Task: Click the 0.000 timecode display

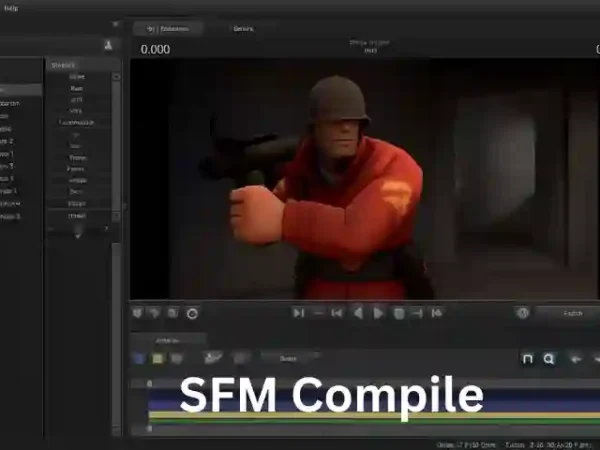Action: (155, 49)
